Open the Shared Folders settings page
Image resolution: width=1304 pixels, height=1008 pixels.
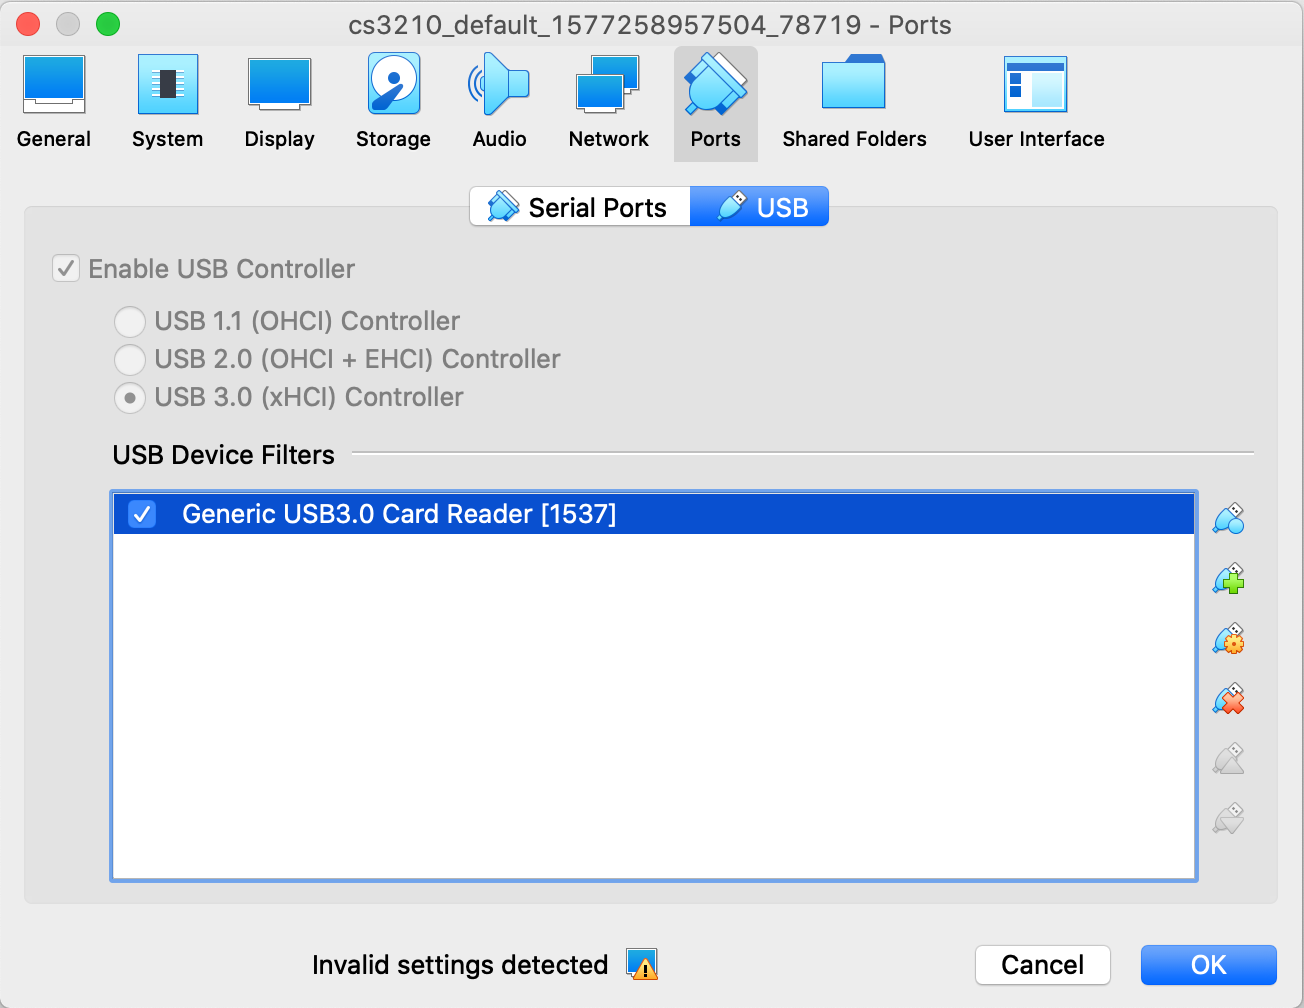coord(854,100)
